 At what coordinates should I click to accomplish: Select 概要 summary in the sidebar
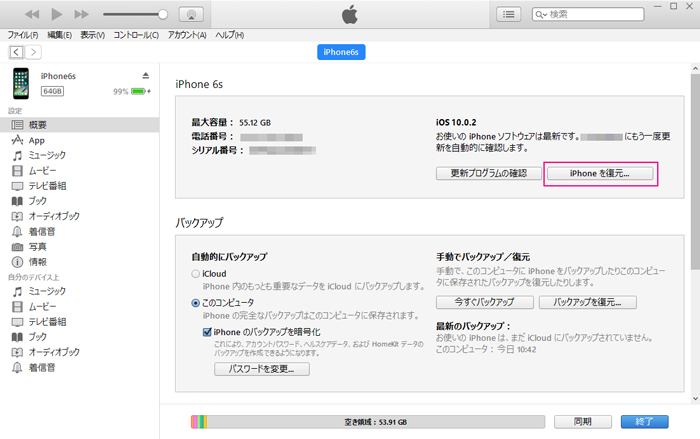click(x=79, y=125)
